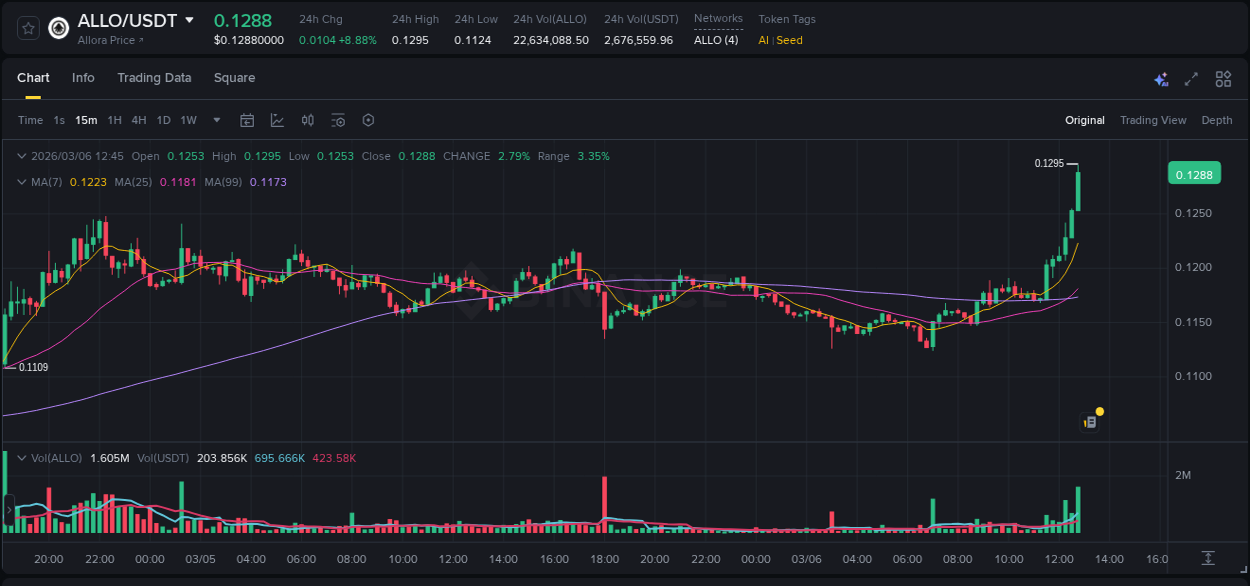This screenshot has height=586, width=1250.
Task: Click the yellow indicator dot on the chart
Action: pos(1099,411)
